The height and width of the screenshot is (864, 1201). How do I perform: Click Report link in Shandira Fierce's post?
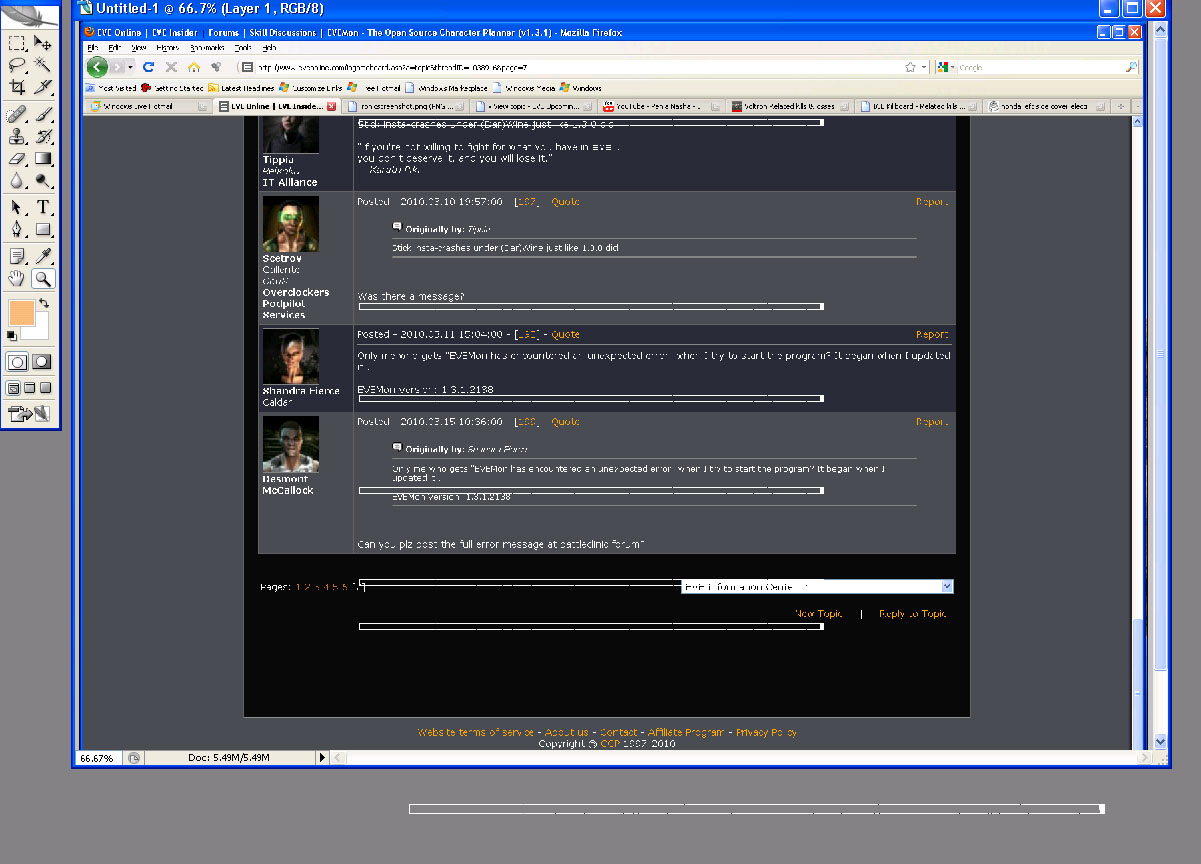tap(932, 335)
